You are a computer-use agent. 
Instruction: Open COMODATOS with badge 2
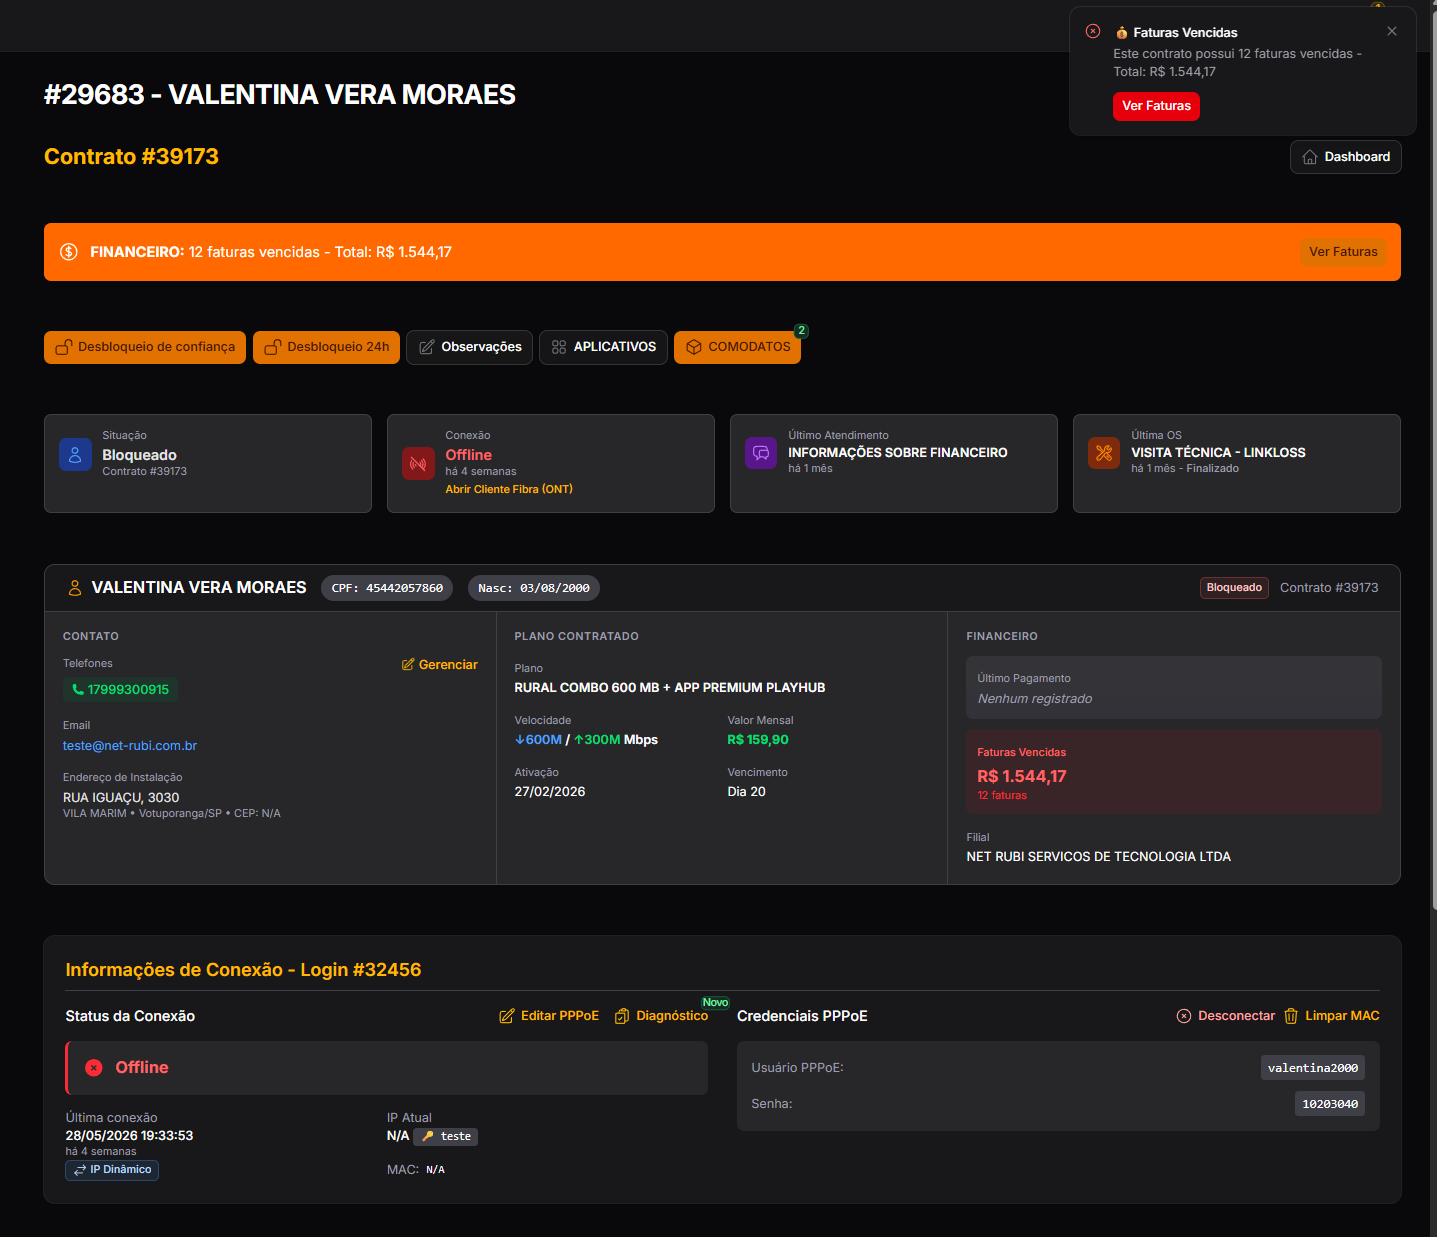(x=737, y=347)
